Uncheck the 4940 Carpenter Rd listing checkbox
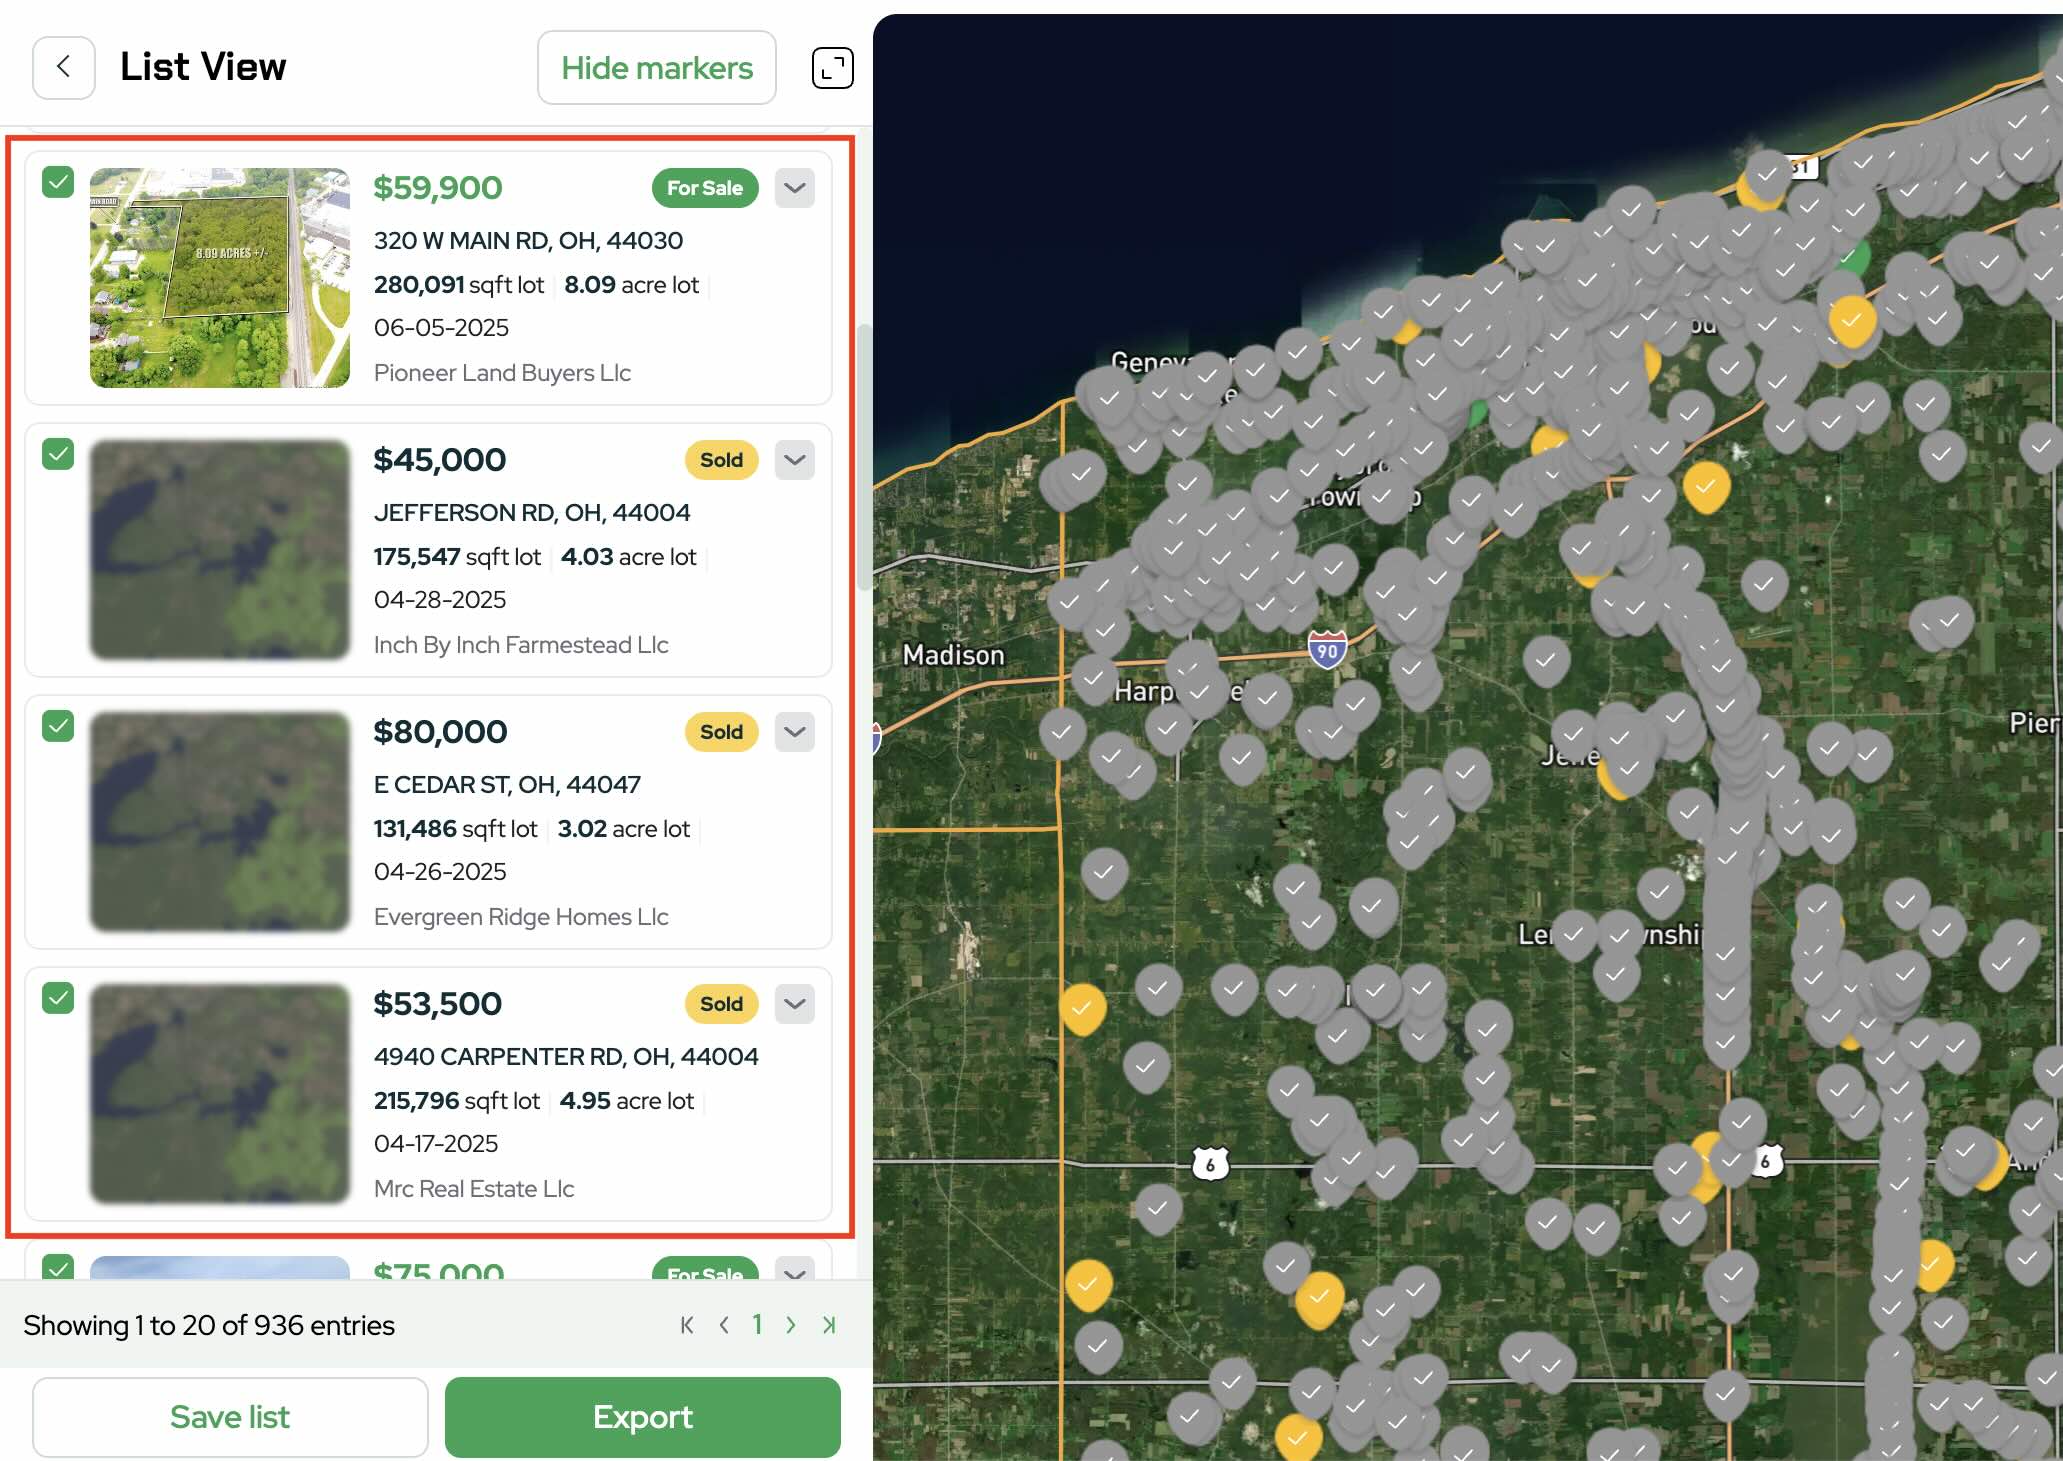Screen dimensions: 2063x1461 58,998
